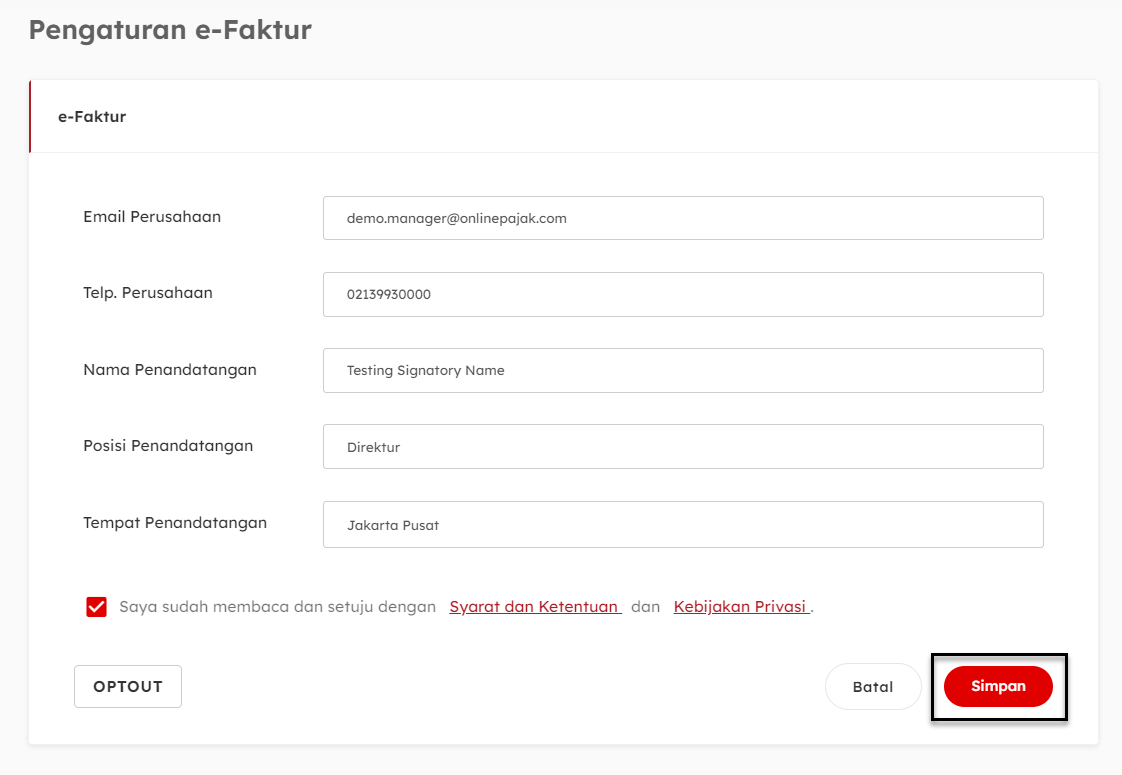Click the Telp. Perusahaan label text
The width and height of the screenshot is (1122, 775).
148,293
